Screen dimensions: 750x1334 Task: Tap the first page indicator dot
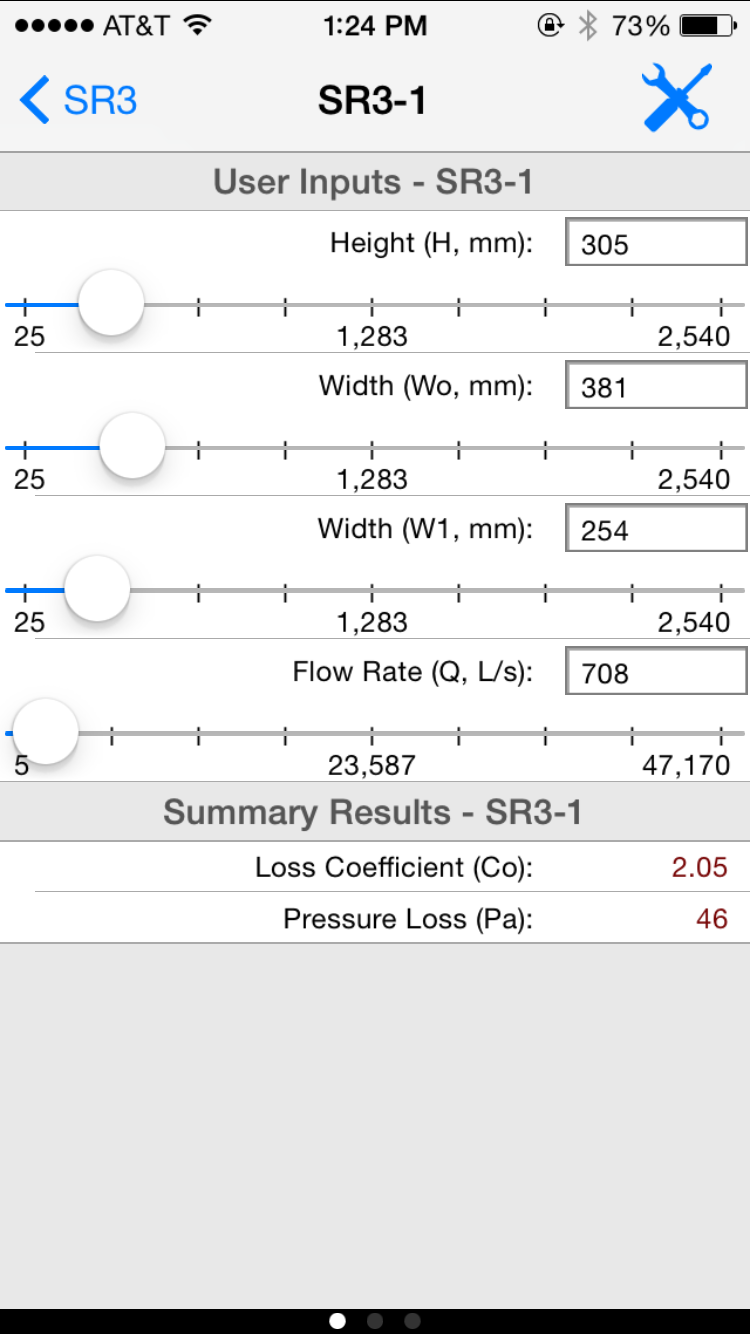pos(338,1321)
